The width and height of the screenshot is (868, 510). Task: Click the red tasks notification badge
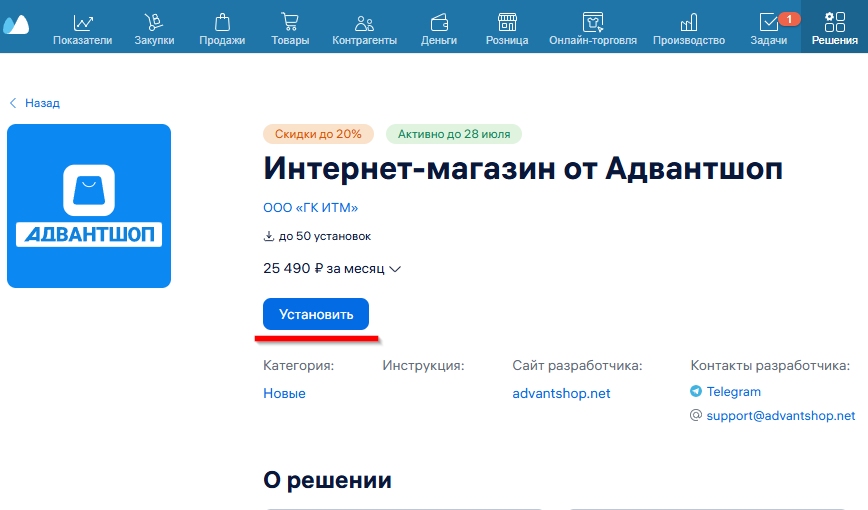789,19
